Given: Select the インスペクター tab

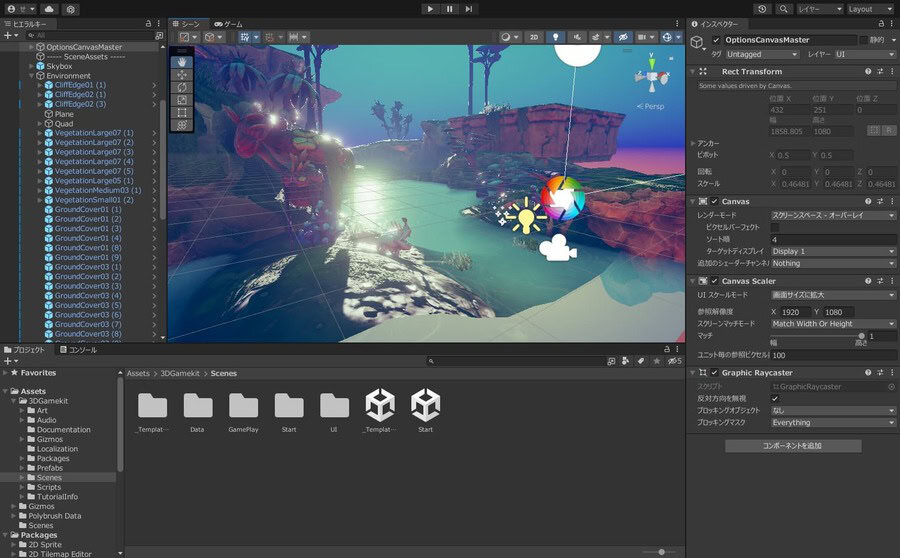Looking at the screenshot, I should [715, 24].
